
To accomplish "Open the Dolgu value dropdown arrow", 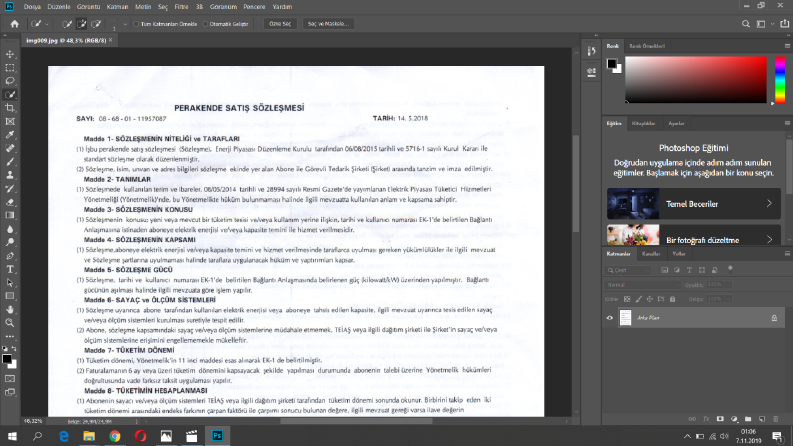I will (729, 299).
